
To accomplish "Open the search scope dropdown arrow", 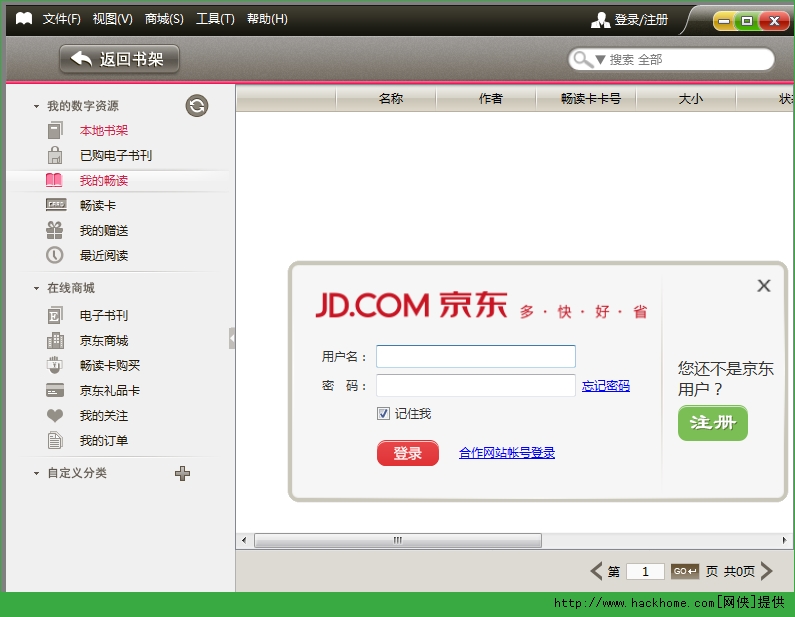I will click(x=600, y=60).
